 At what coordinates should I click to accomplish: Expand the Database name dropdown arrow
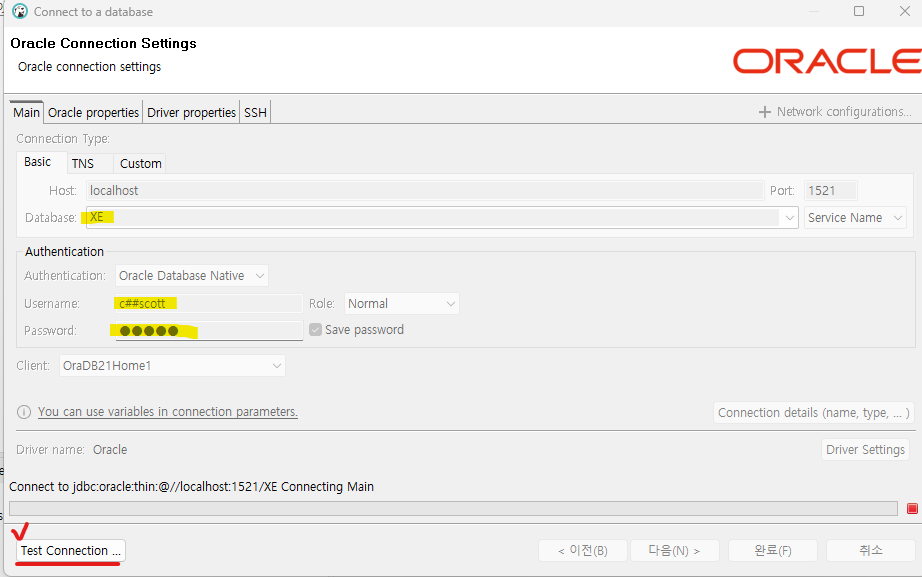click(x=789, y=218)
